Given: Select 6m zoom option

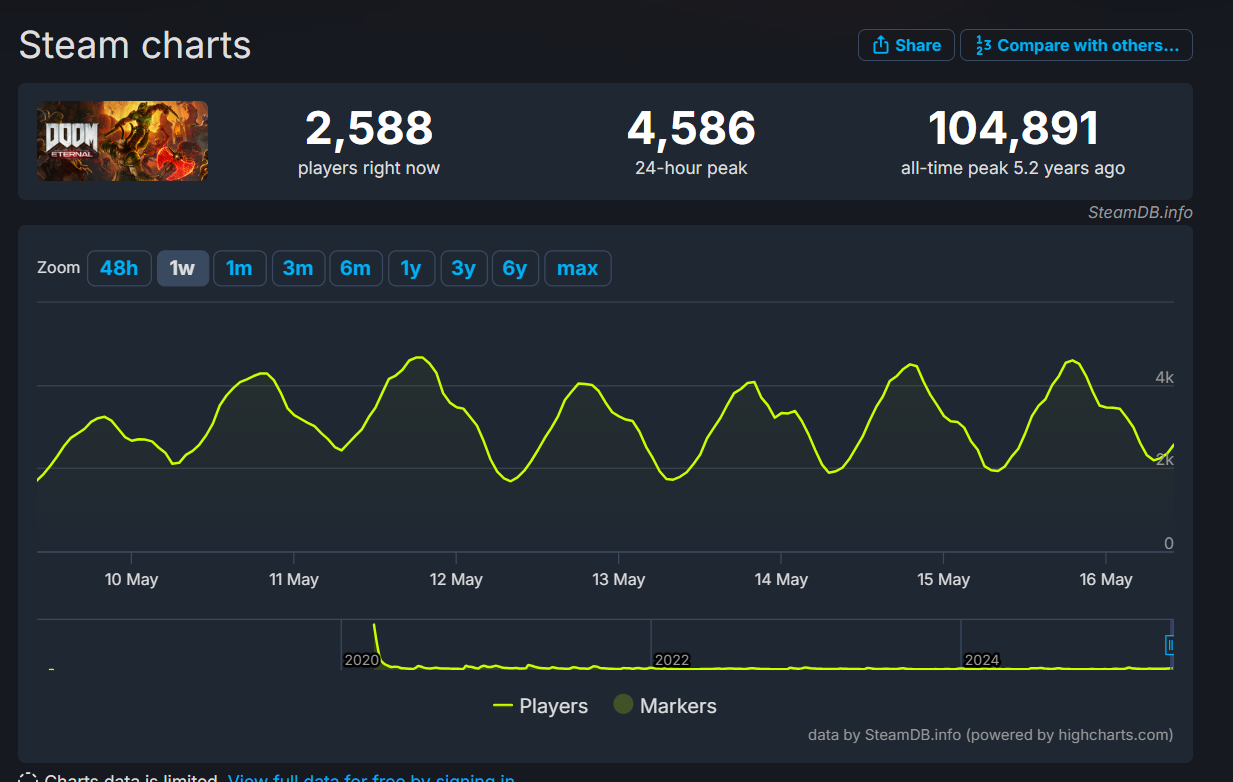Looking at the screenshot, I should click(355, 268).
